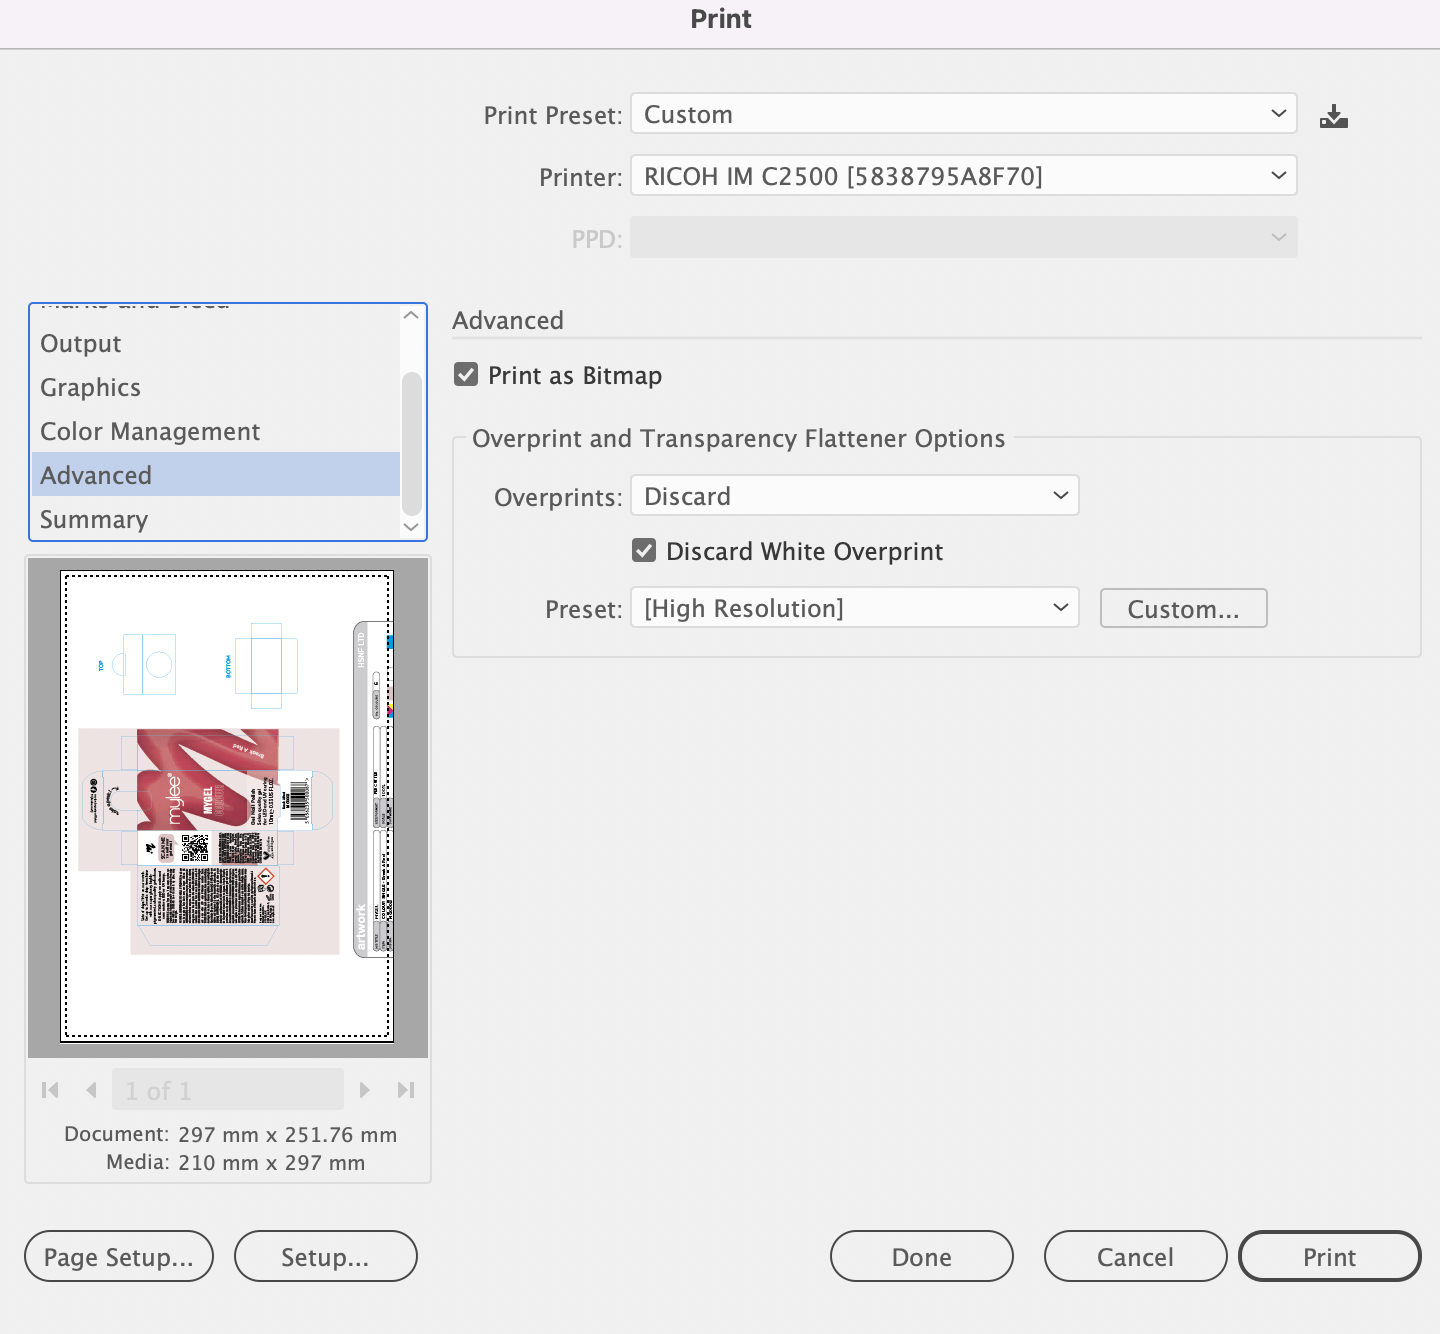Toggle the Print as Bitmap checkbox
Screen dimensions: 1440x1334
coord(466,374)
